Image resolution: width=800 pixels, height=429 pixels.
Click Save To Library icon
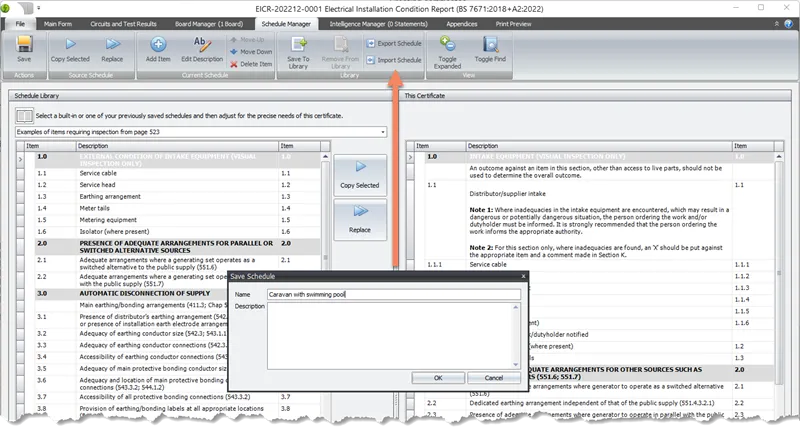coord(298,53)
